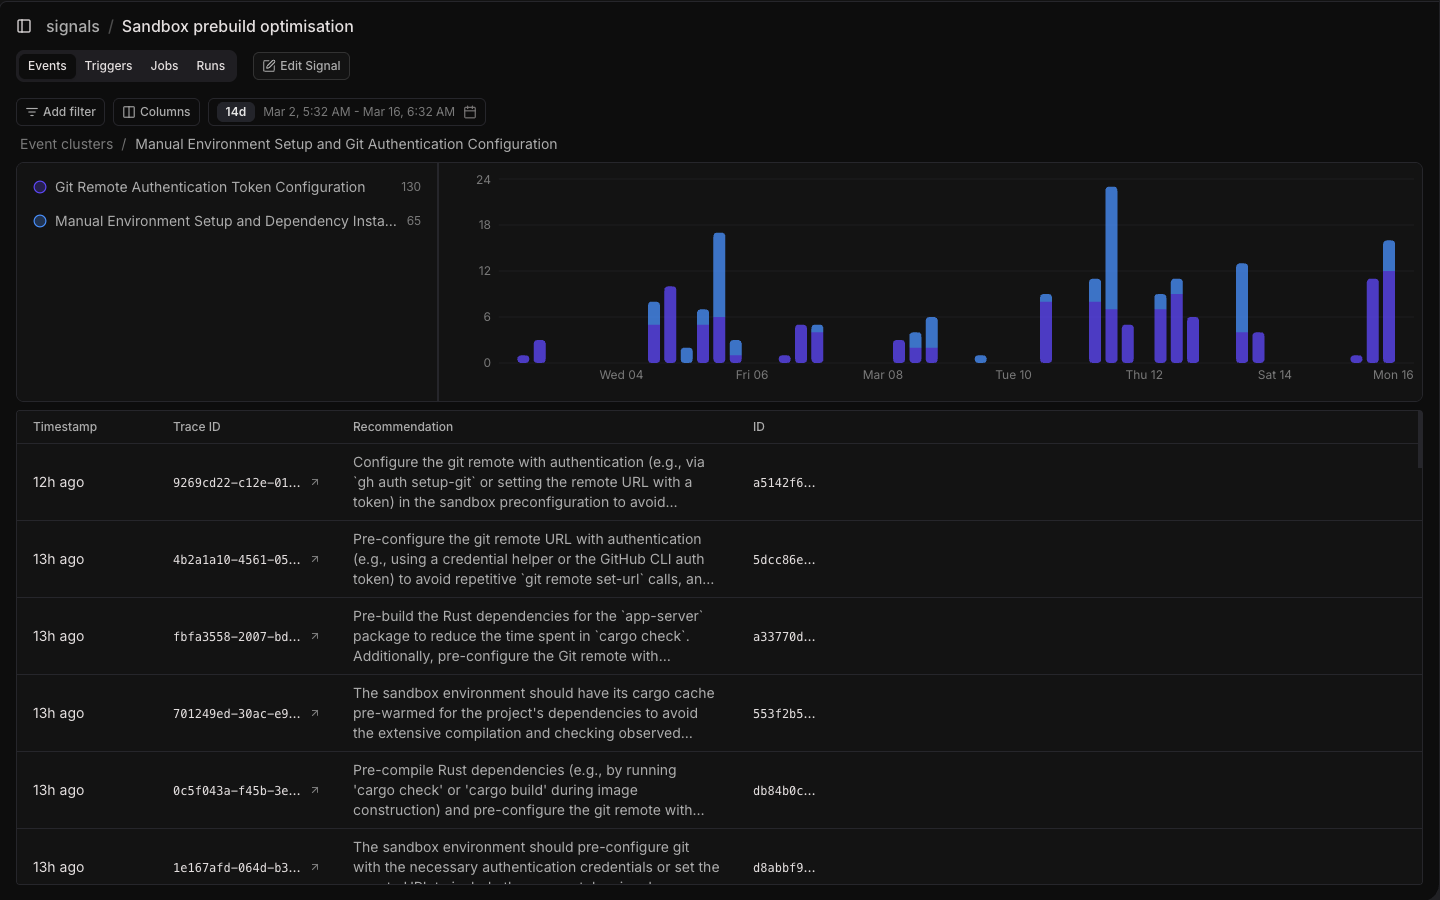Switch to the Triggers tab
1440x900 pixels.
tap(108, 66)
